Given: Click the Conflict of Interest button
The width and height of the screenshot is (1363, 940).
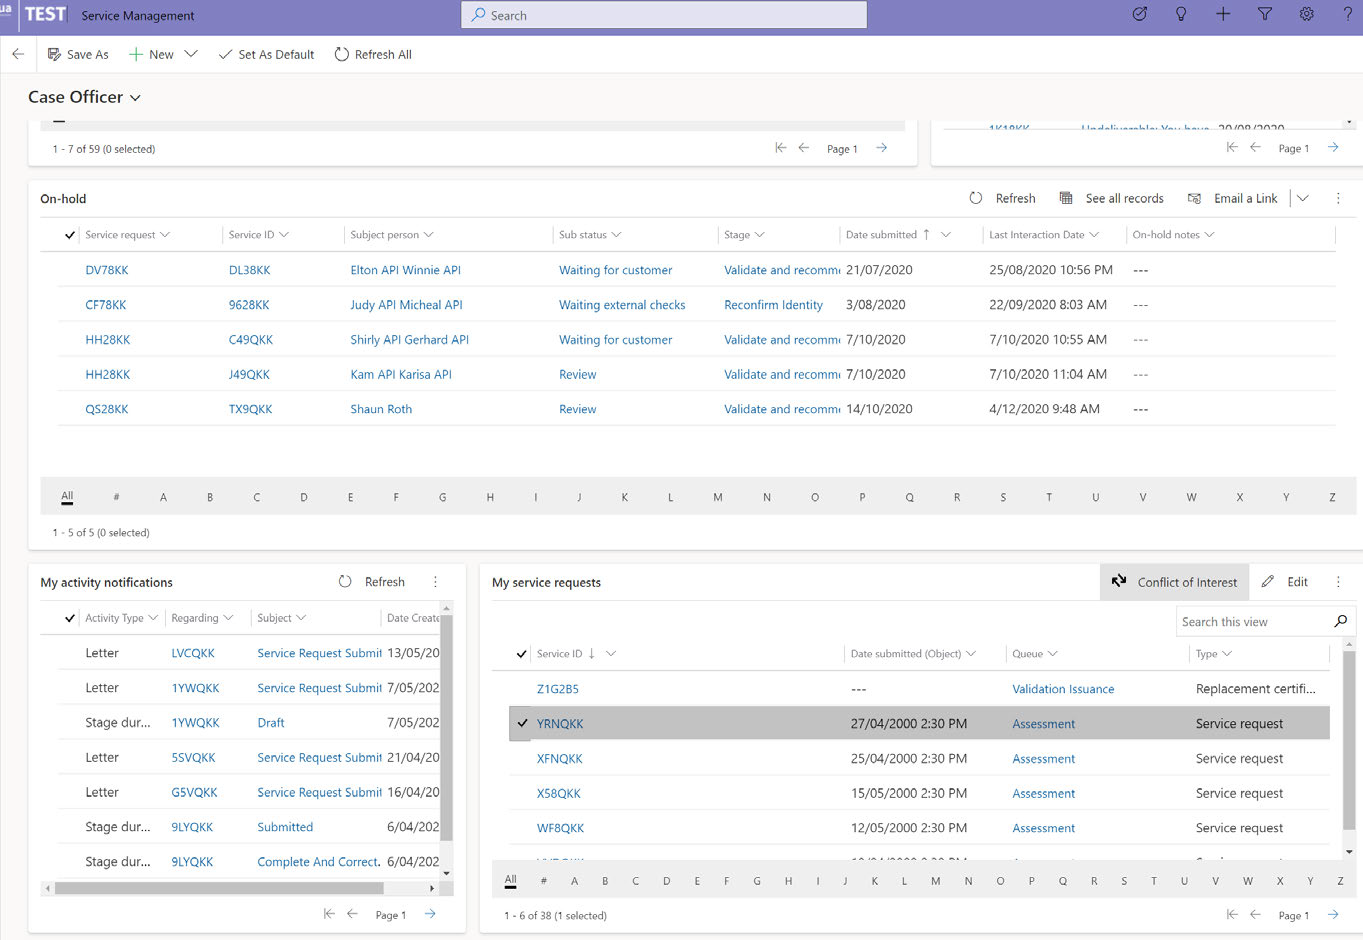Looking at the screenshot, I should point(1176,582).
